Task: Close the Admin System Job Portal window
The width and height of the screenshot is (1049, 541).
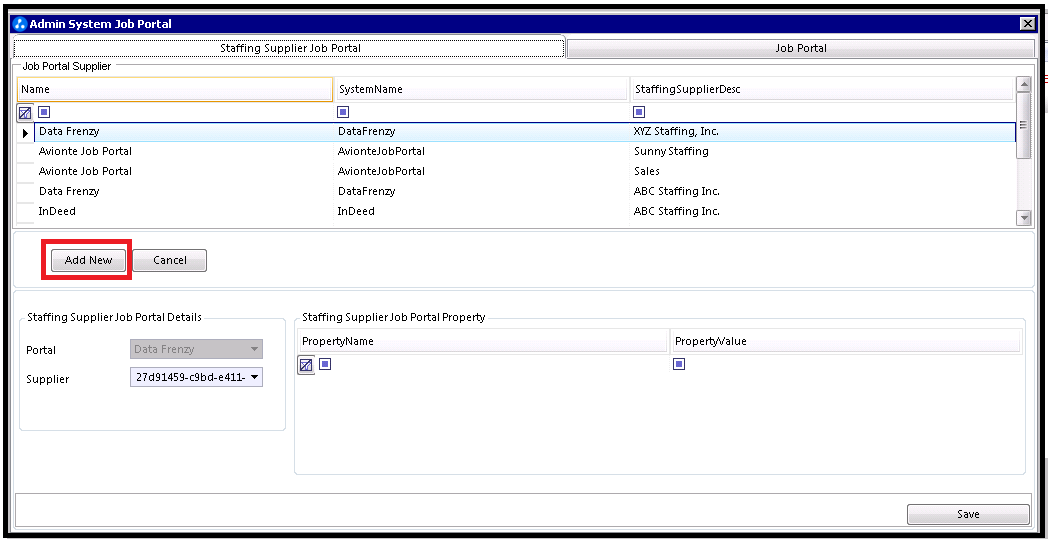Action: pyautogui.click(x=1028, y=24)
